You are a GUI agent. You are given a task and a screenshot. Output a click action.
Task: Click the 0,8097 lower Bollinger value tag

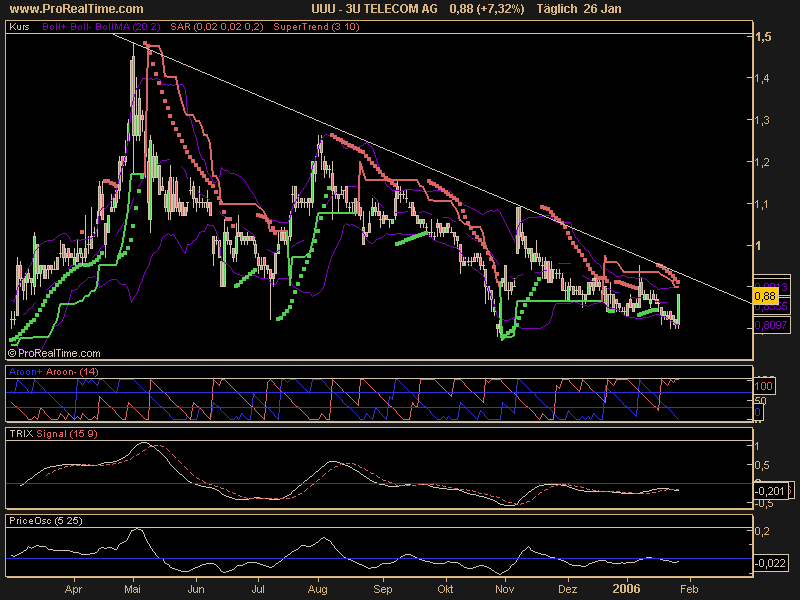[771, 325]
